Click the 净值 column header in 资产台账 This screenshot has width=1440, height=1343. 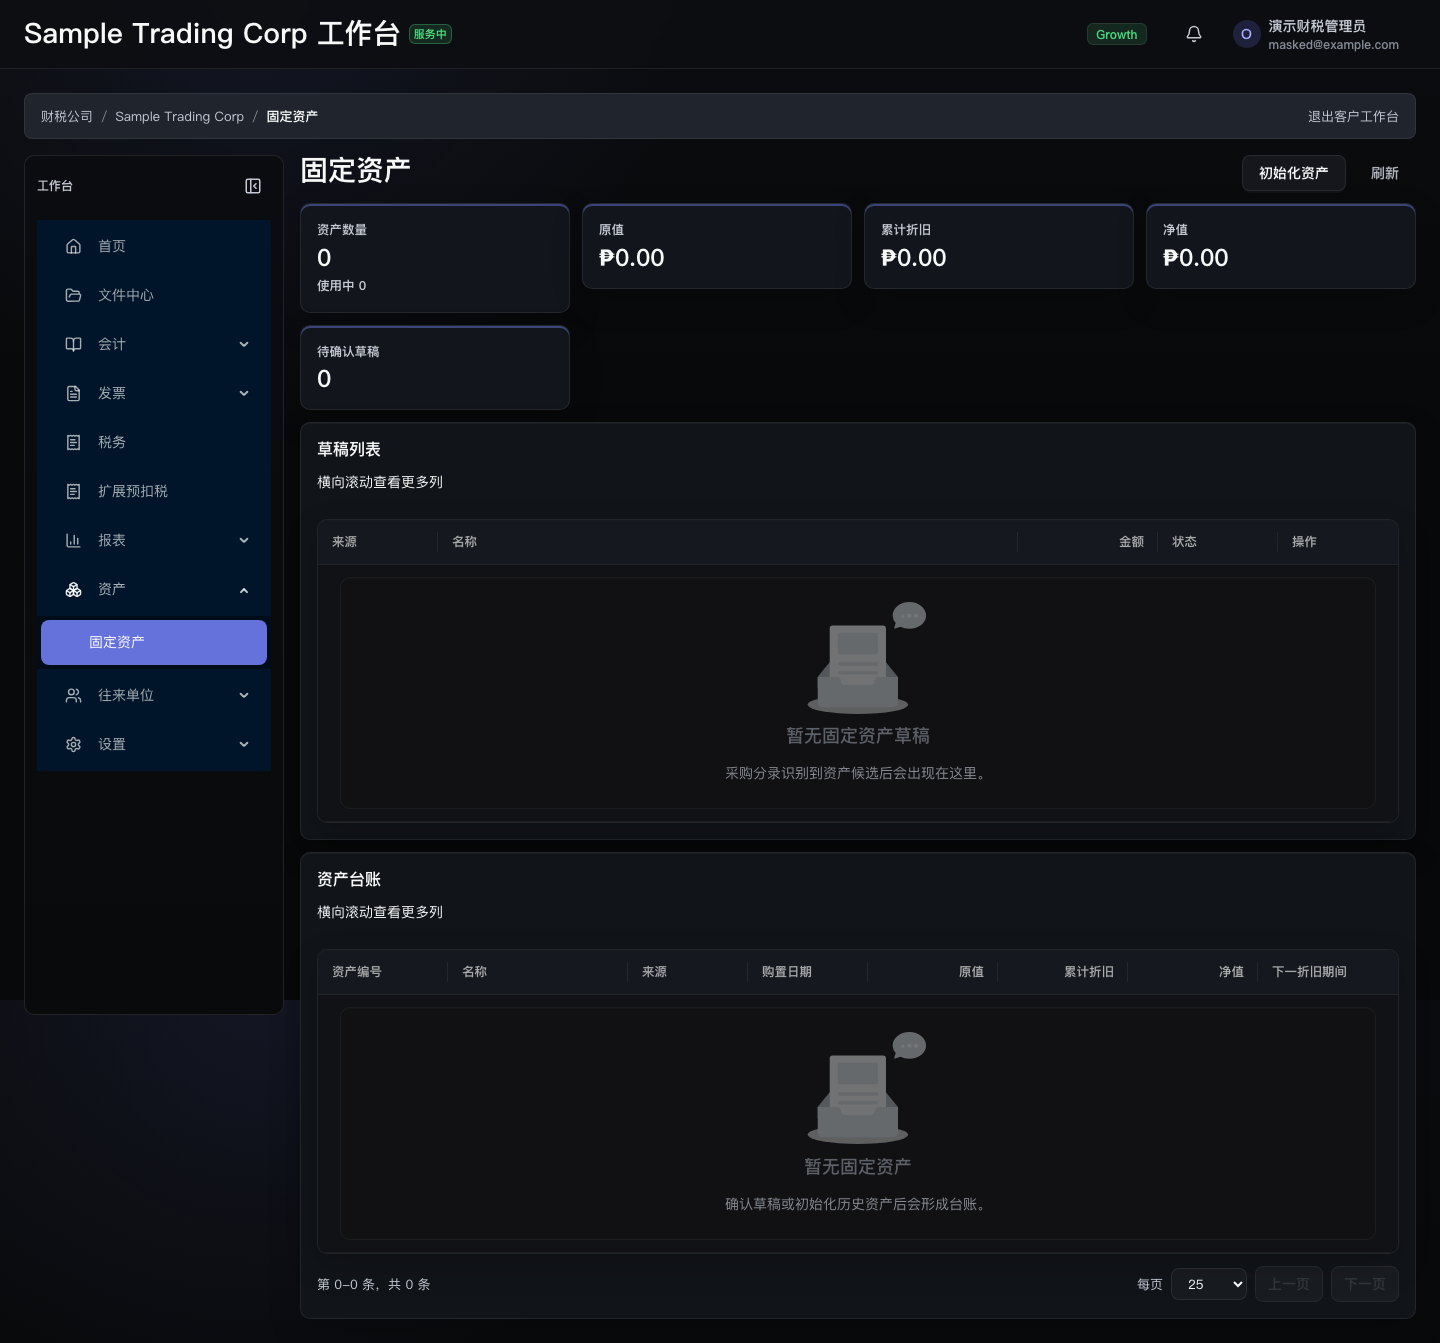coord(1193,972)
